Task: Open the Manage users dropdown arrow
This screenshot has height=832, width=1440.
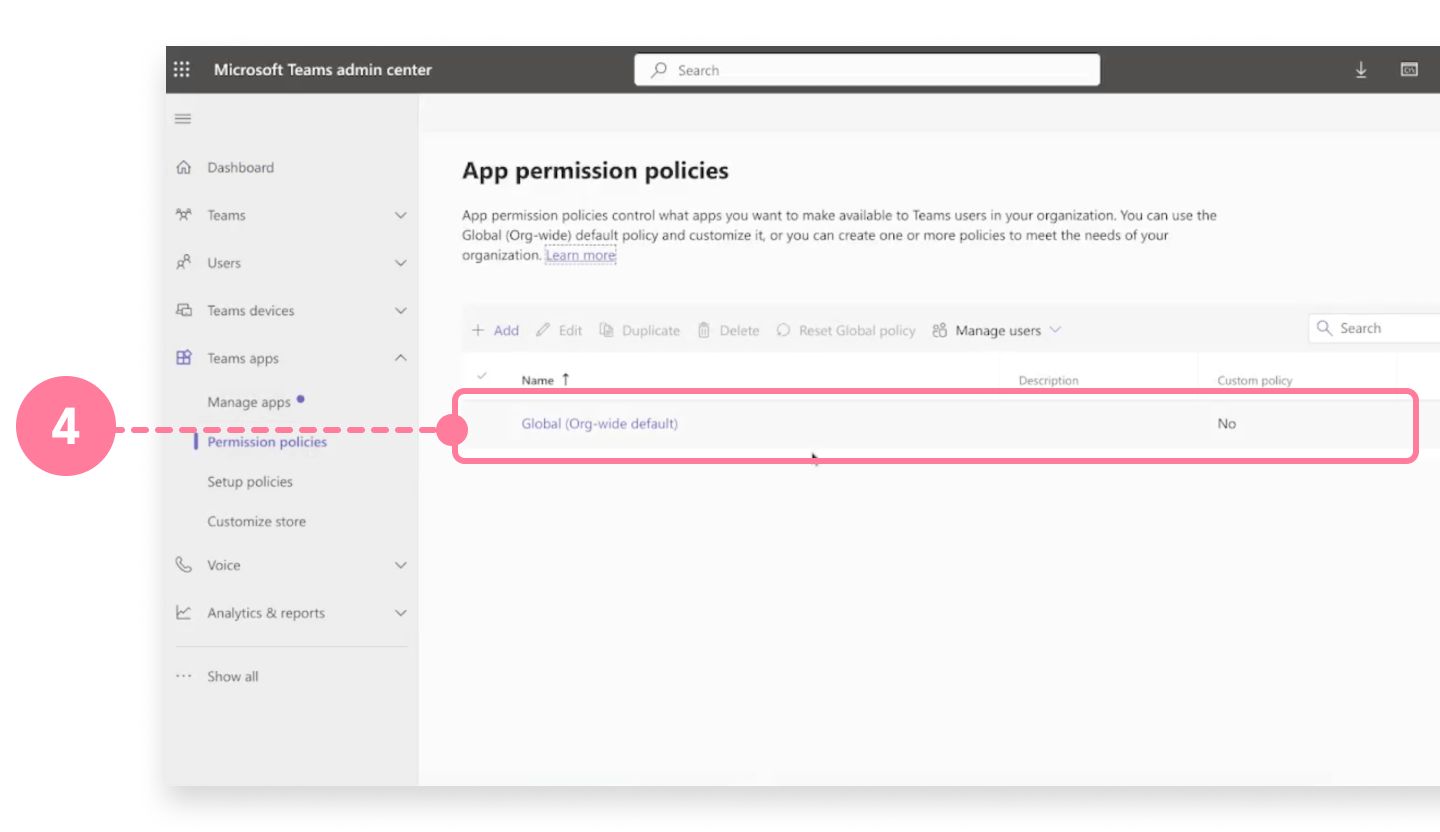Action: pyautogui.click(x=1055, y=330)
